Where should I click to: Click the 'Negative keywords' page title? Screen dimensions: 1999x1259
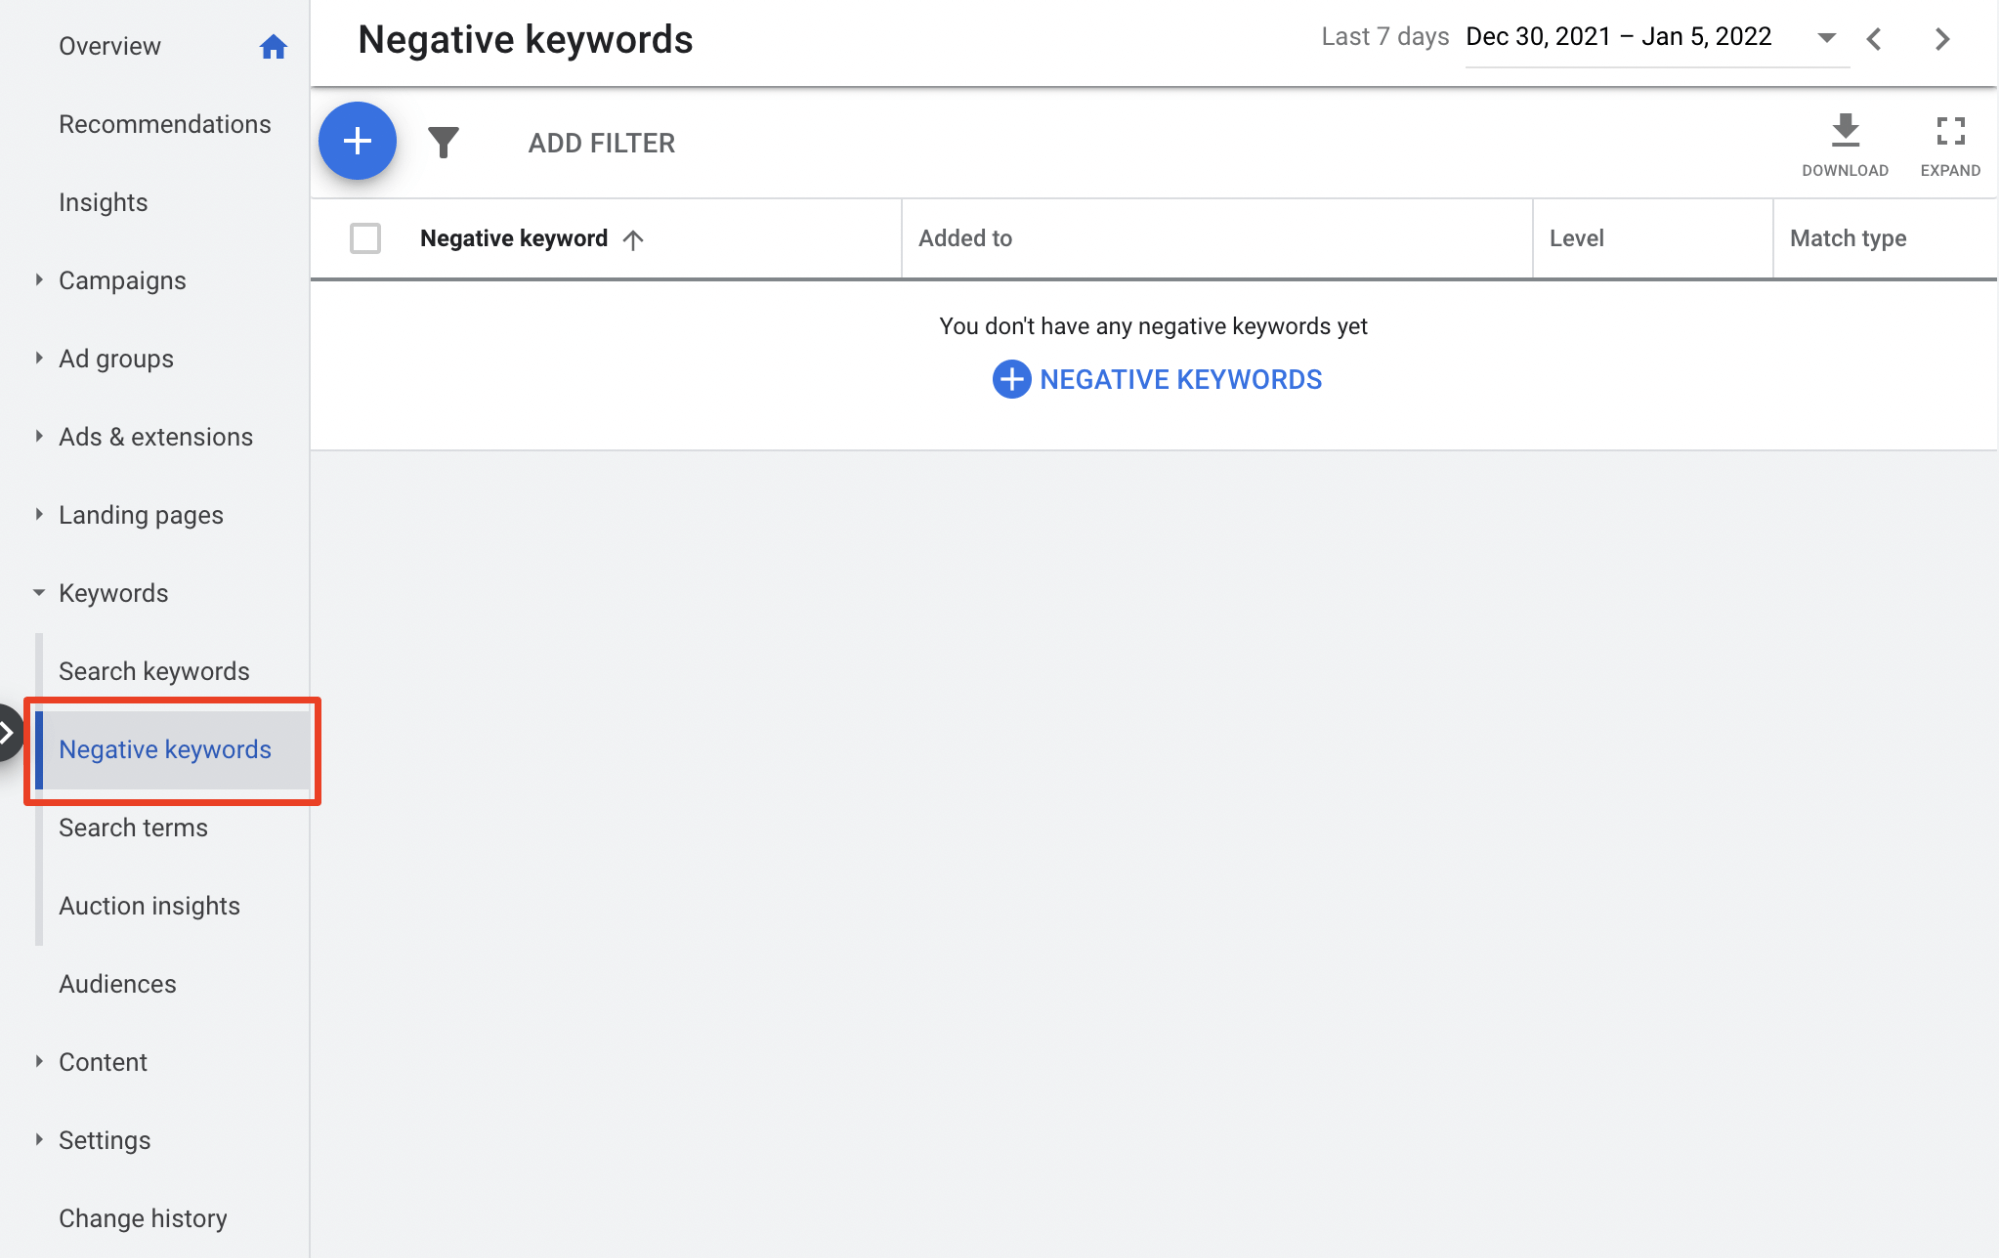(525, 40)
